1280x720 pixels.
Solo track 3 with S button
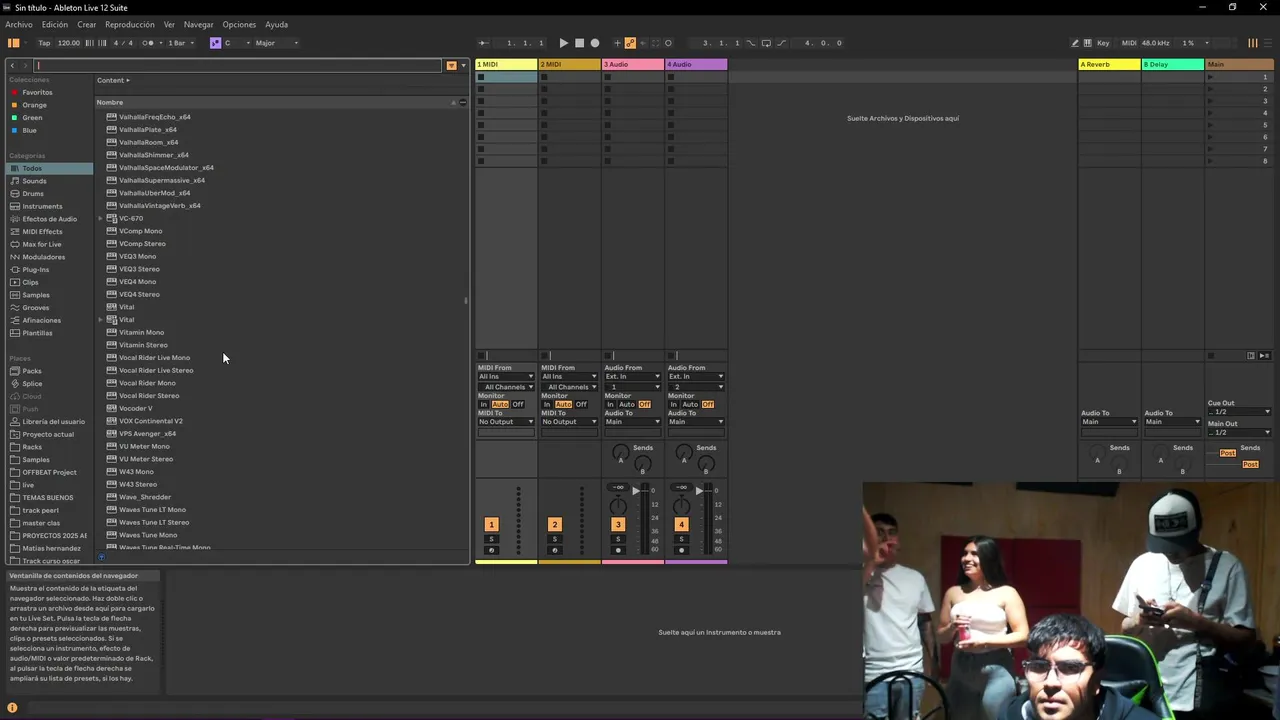point(618,539)
